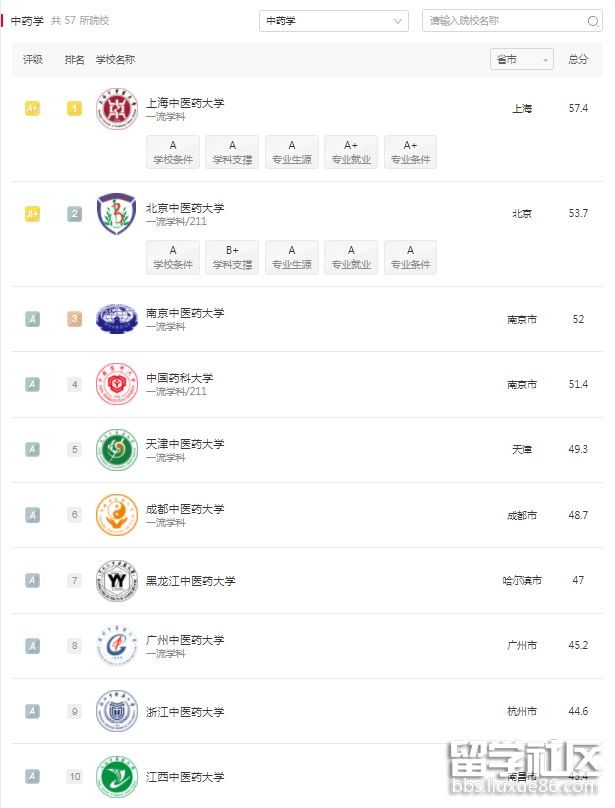The width and height of the screenshot is (615, 808).
Task: Click 北京中医药大学 学科支撑 B+ box
Action: click(x=232, y=257)
